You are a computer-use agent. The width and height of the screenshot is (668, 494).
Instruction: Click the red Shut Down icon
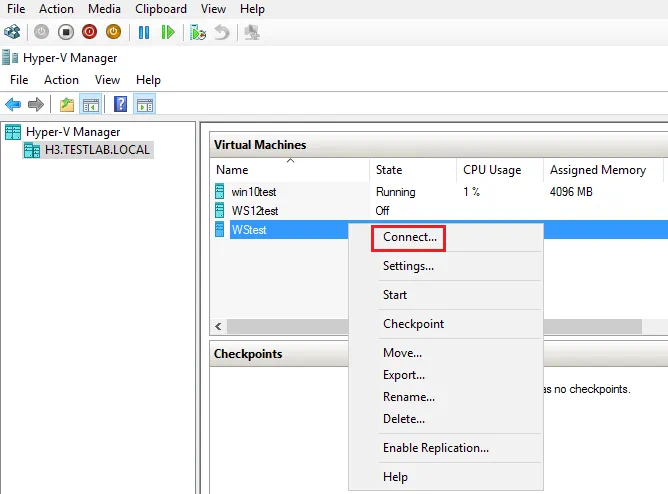click(x=89, y=32)
